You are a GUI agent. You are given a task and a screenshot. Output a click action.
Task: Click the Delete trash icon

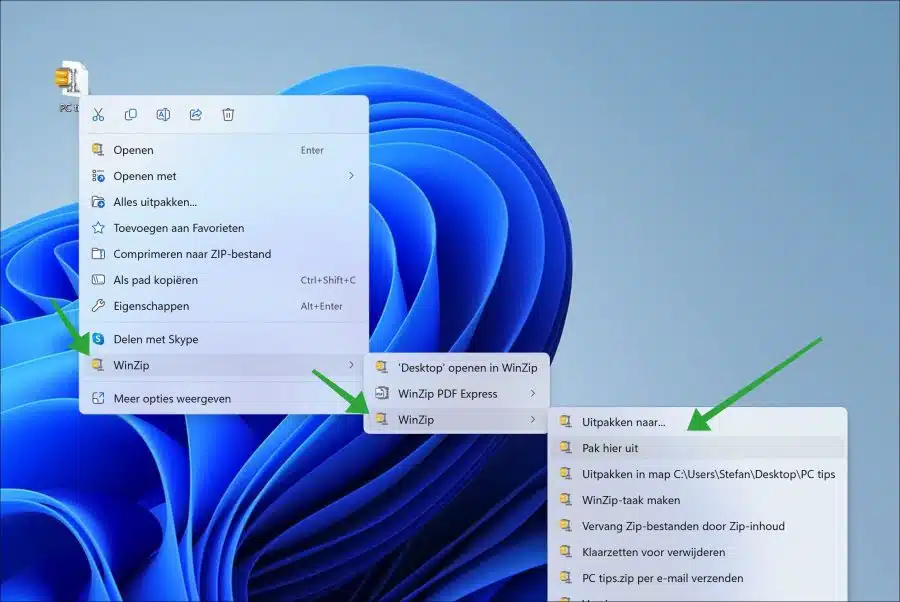pos(228,115)
